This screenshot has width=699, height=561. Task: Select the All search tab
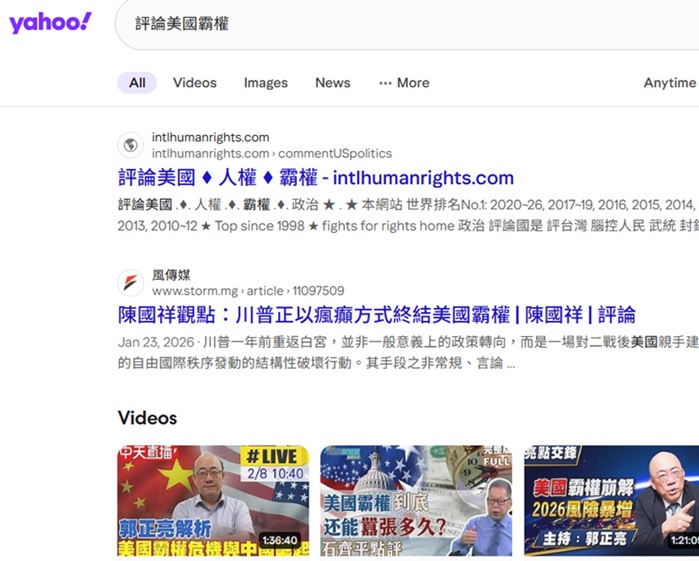pos(137,83)
